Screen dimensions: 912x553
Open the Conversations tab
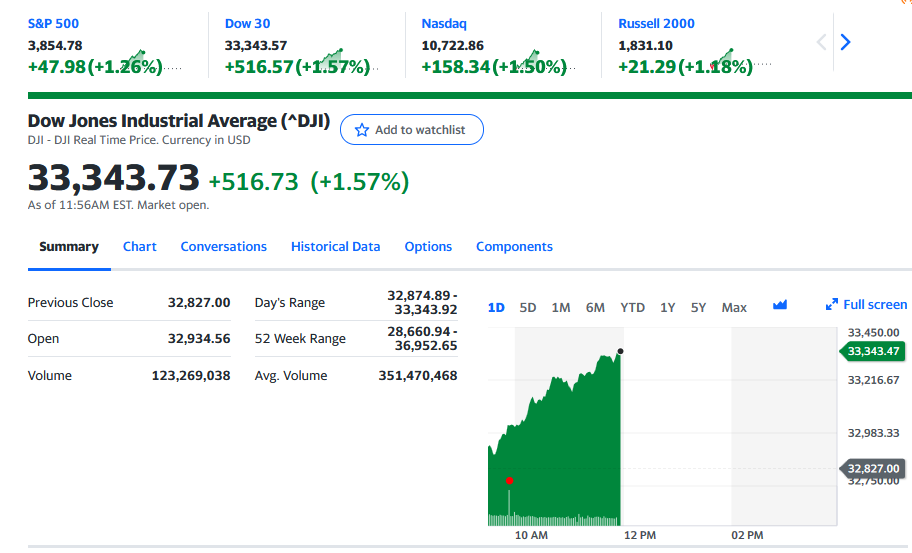point(223,247)
